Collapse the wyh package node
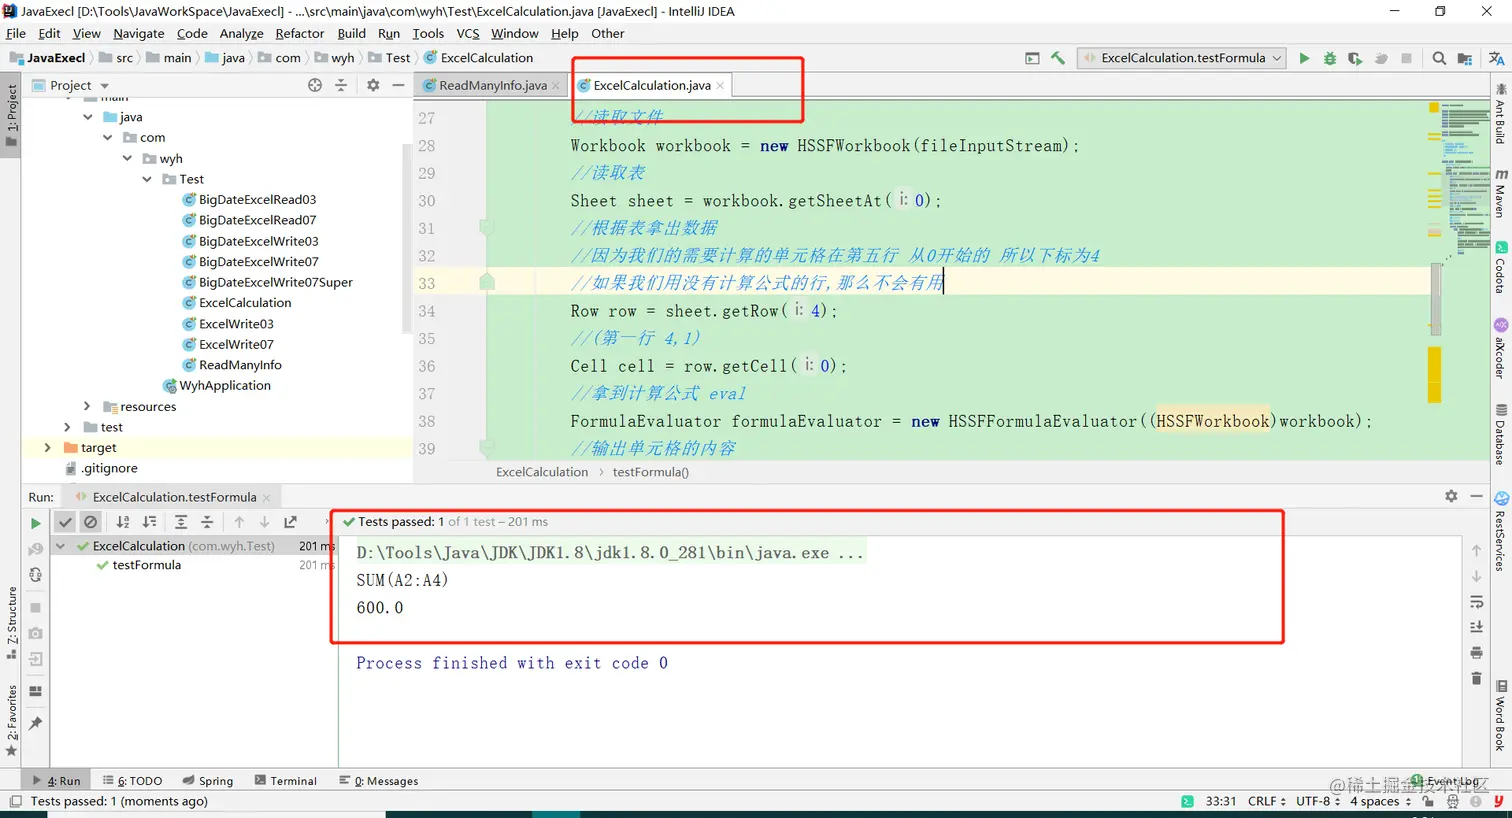The height and width of the screenshot is (818, 1512). [128, 158]
